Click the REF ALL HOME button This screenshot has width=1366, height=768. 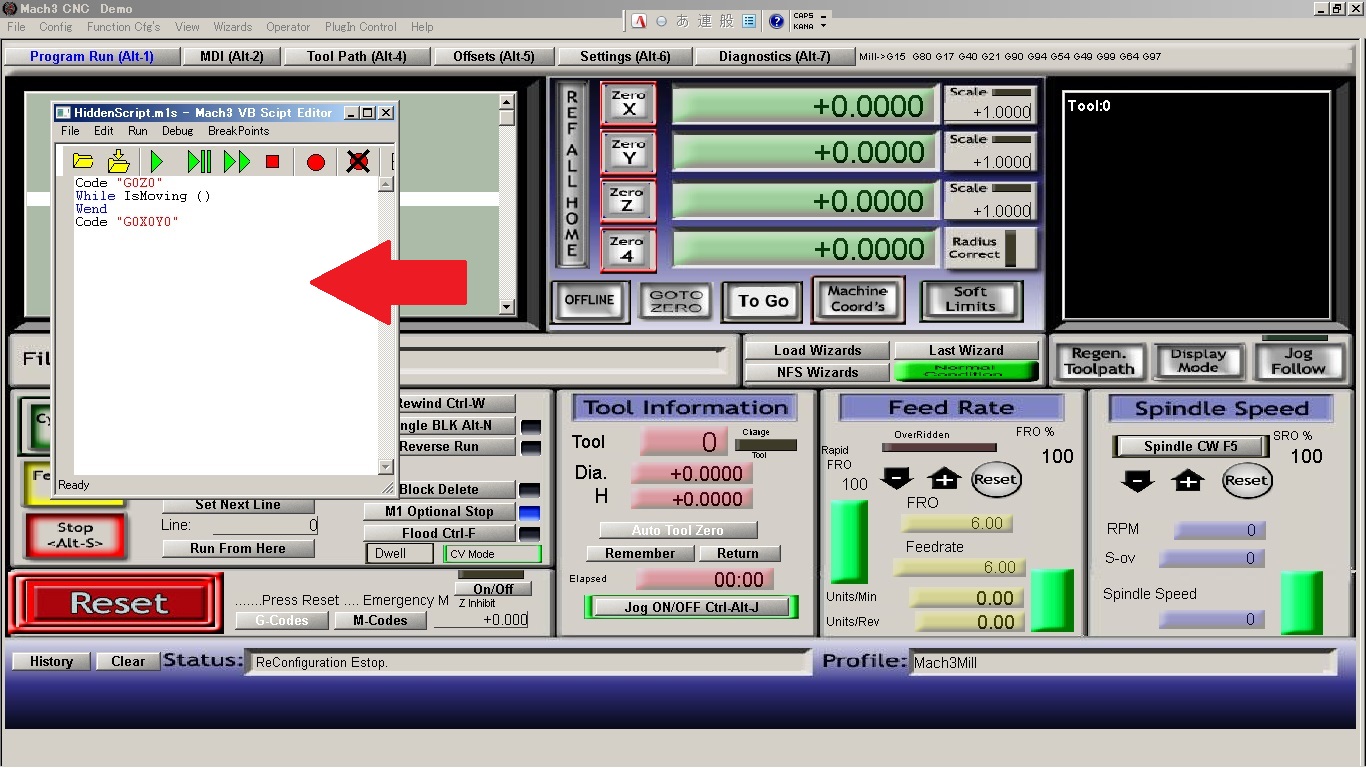click(x=572, y=174)
